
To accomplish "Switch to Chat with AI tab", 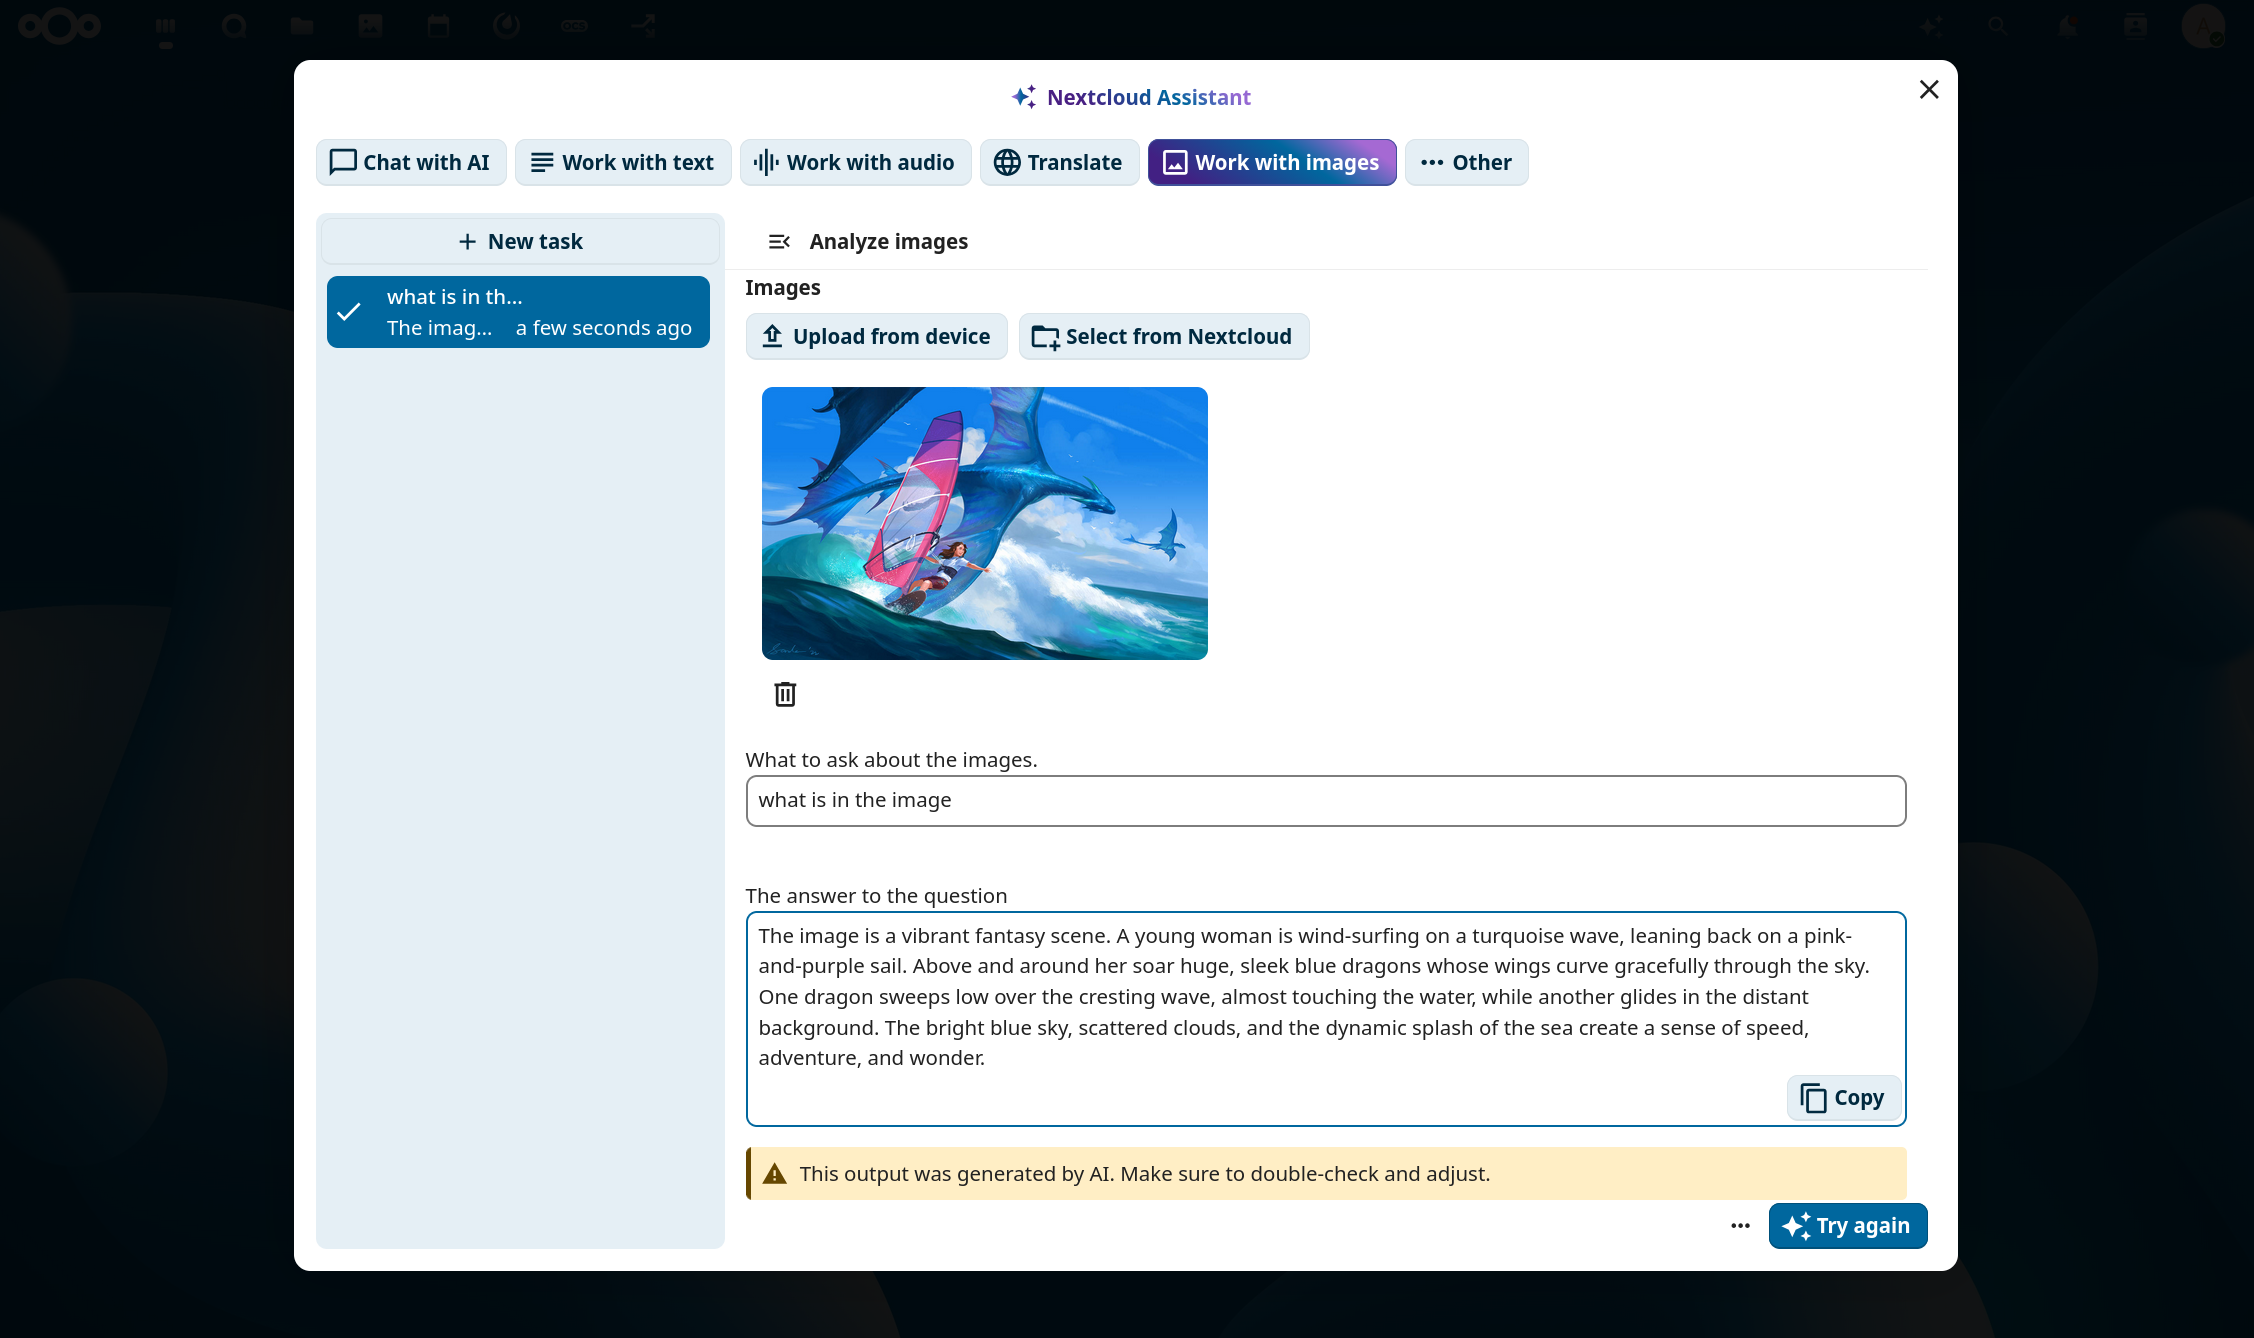I will (x=411, y=162).
